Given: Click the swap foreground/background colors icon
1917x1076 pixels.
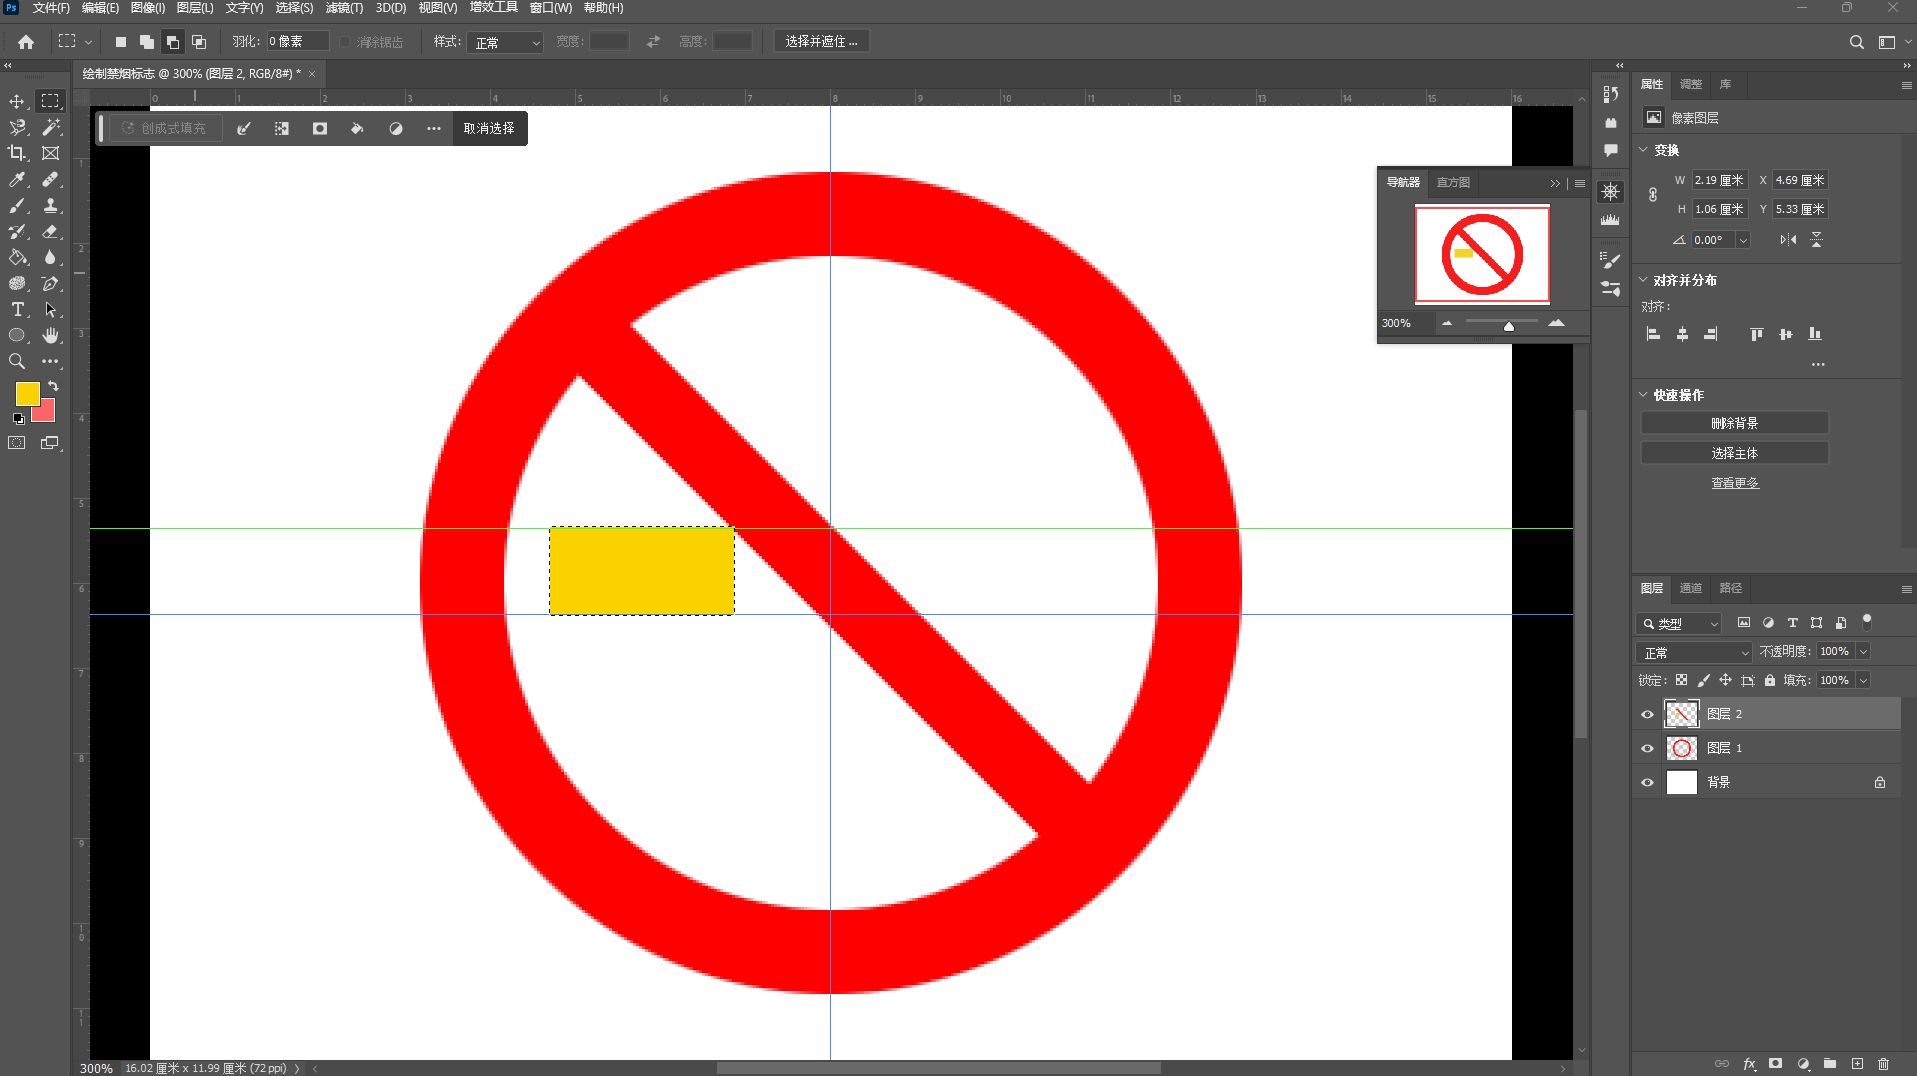Looking at the screenshot, I should pyautogui.click(x=53, y=386).
